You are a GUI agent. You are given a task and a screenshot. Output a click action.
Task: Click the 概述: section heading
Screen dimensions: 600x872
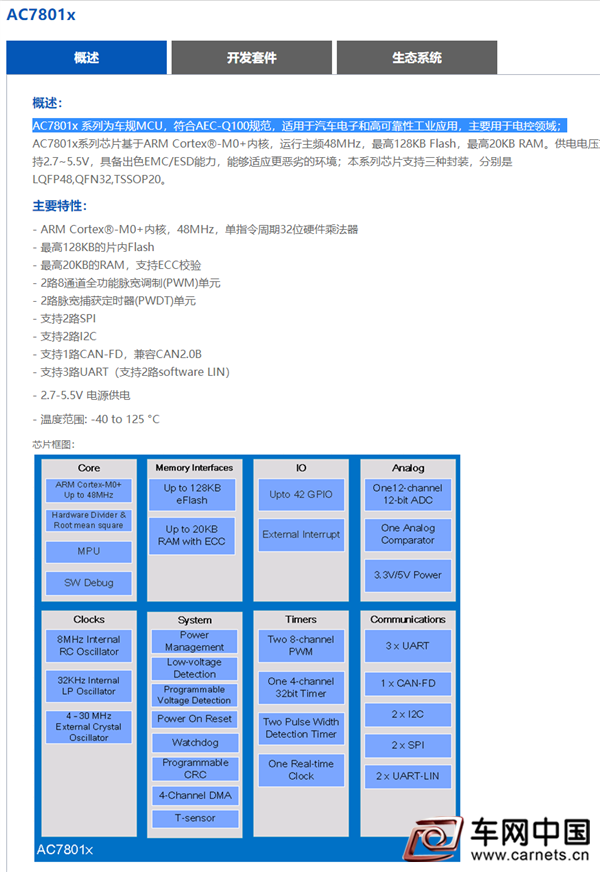pos(47,103)
